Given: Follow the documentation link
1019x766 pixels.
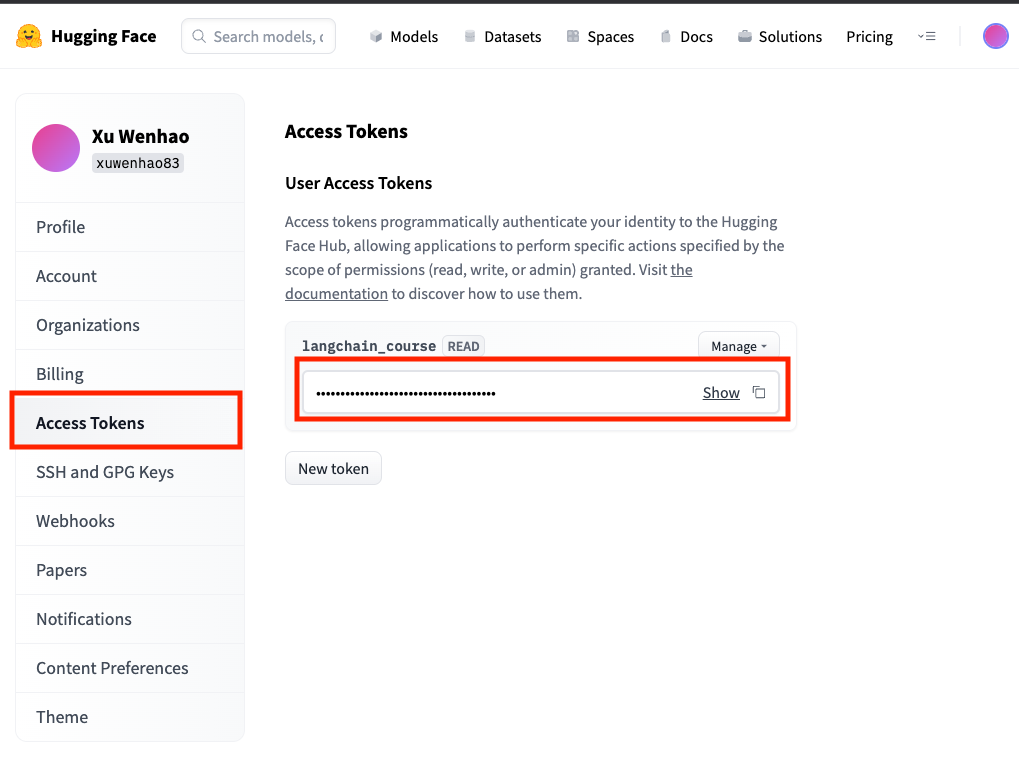Looking at the screenshot, I should coord(336,294).
